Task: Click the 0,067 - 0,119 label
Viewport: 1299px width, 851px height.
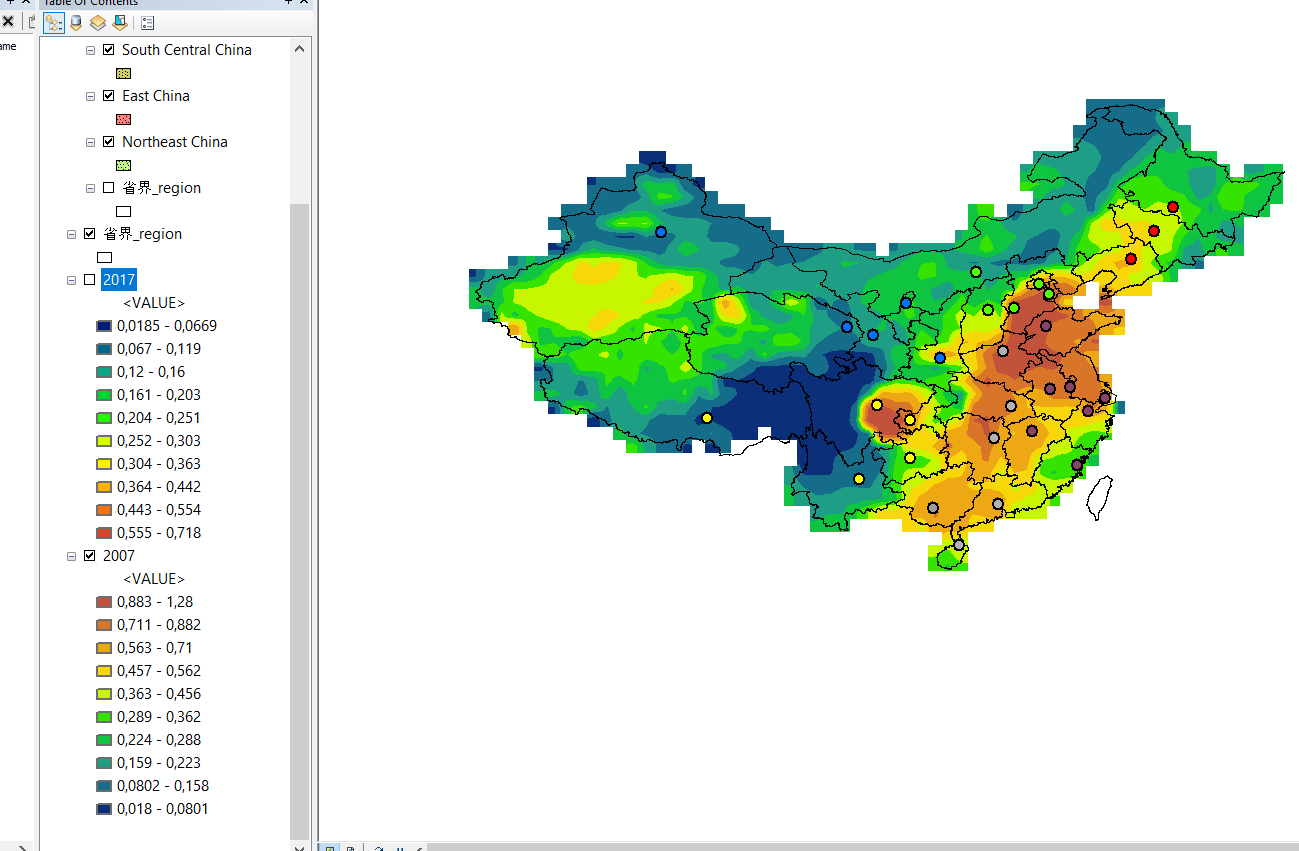Action: point(159,348)
